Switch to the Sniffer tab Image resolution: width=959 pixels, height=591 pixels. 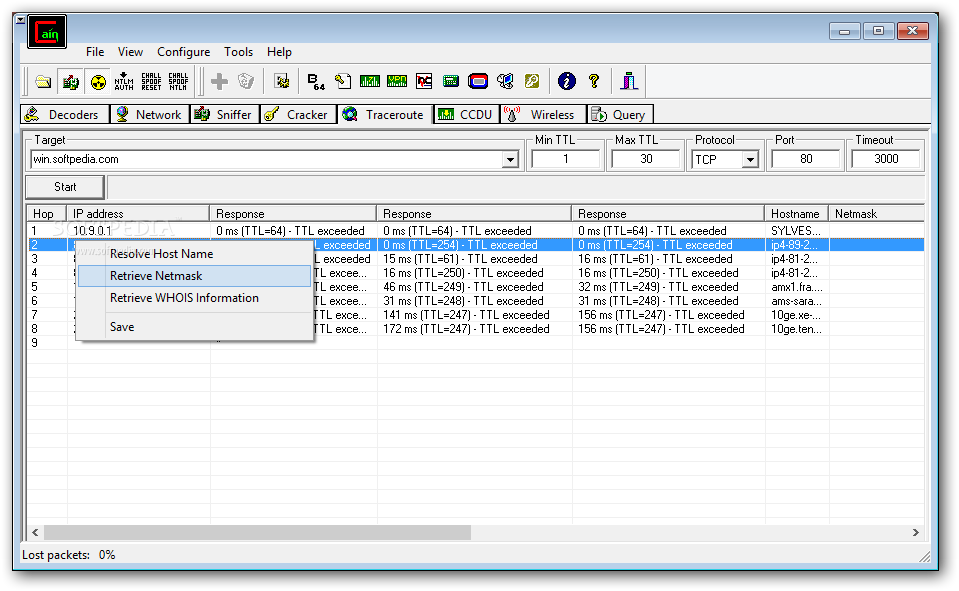pyautogui.click(x=224, y=114)
